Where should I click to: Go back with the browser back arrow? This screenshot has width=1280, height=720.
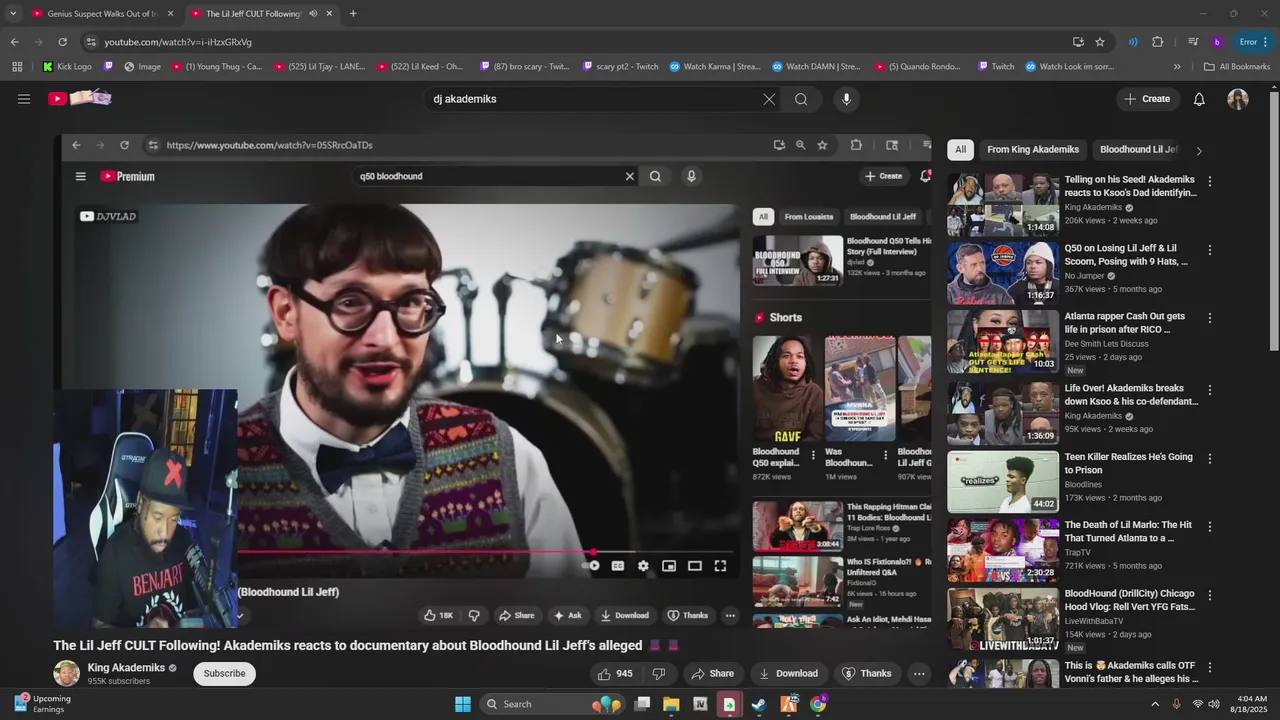tap(14, 42)
